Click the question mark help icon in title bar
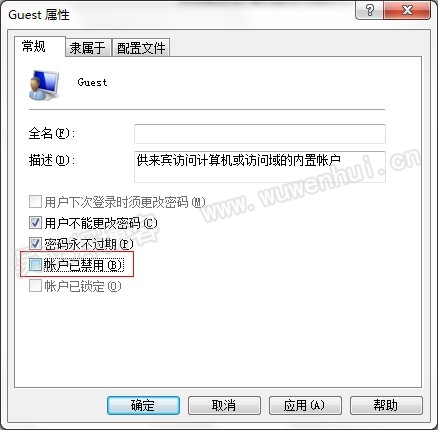This screenshot has height=430, width=438. [369, 10]
